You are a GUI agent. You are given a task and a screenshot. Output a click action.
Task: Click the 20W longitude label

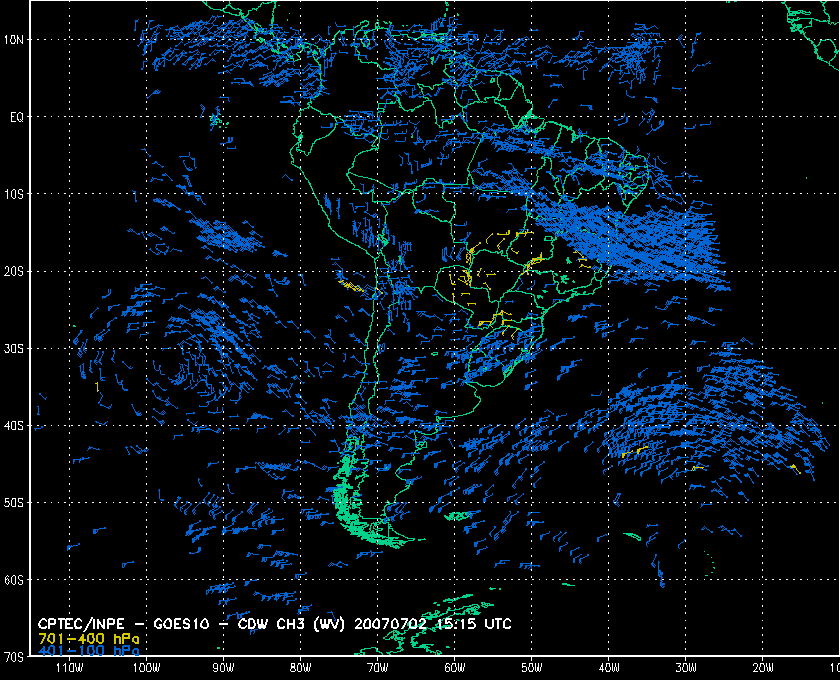(x=763, y=668)
